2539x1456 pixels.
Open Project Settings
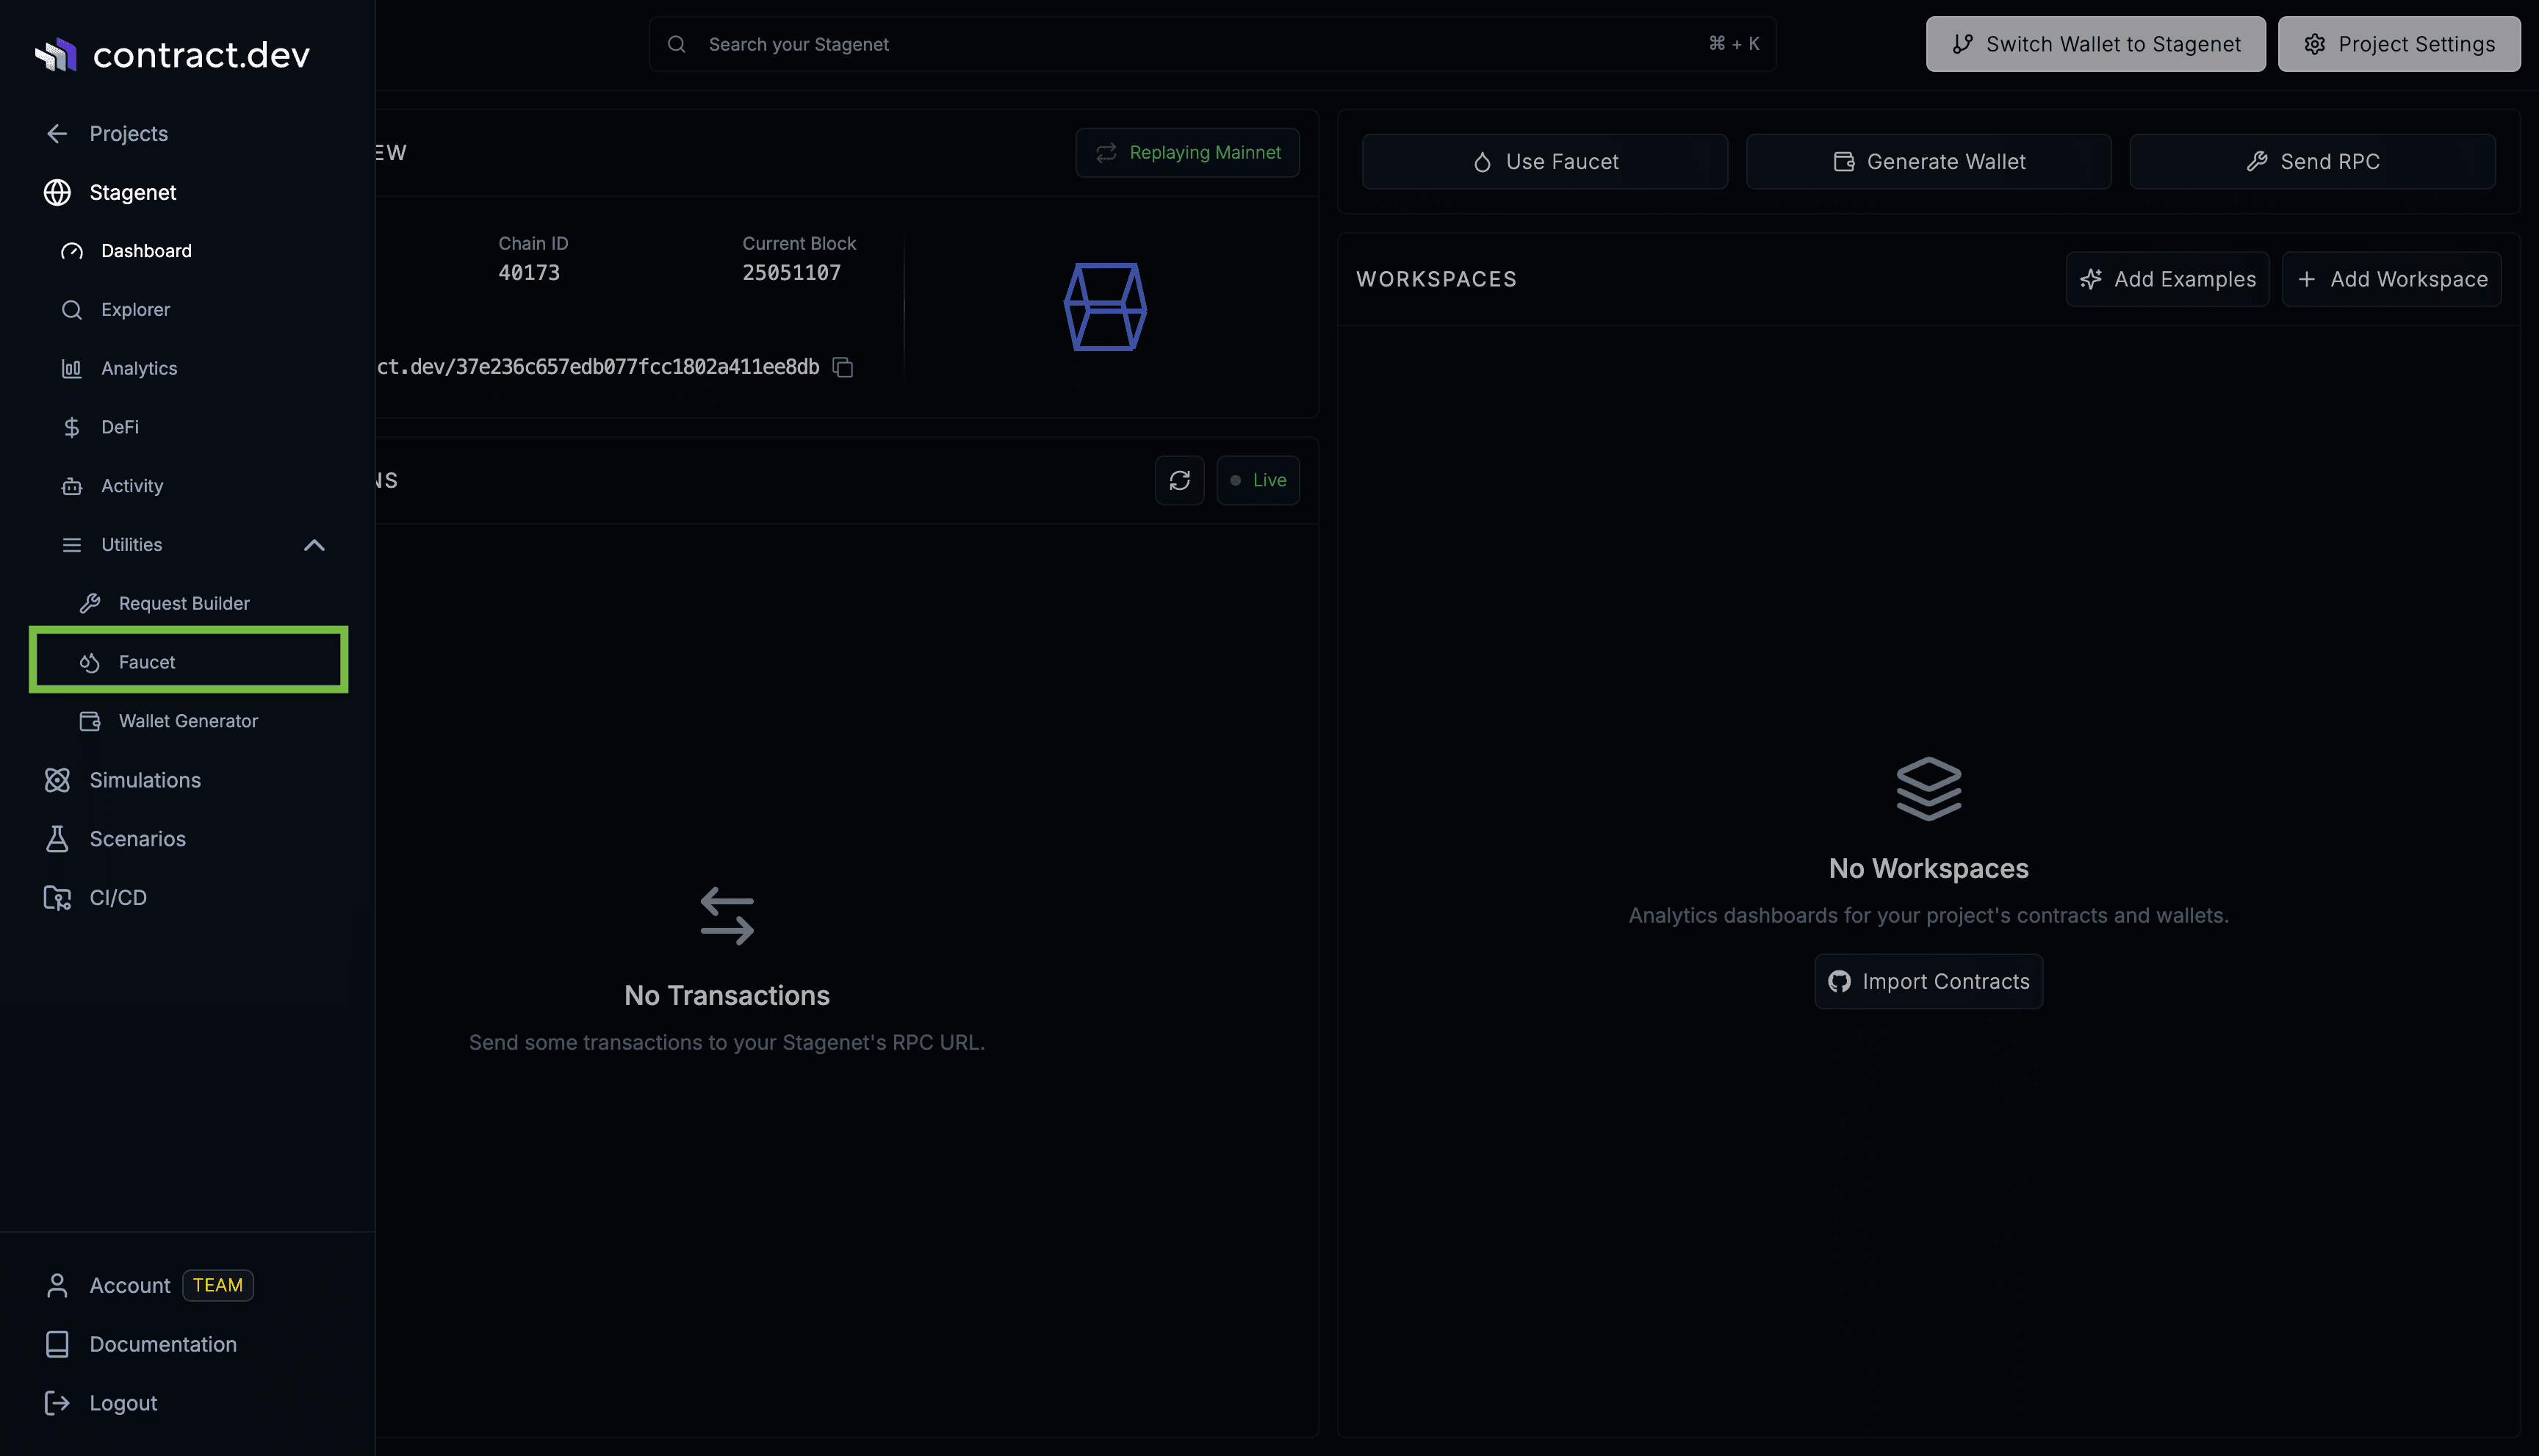coord(2398,44)
